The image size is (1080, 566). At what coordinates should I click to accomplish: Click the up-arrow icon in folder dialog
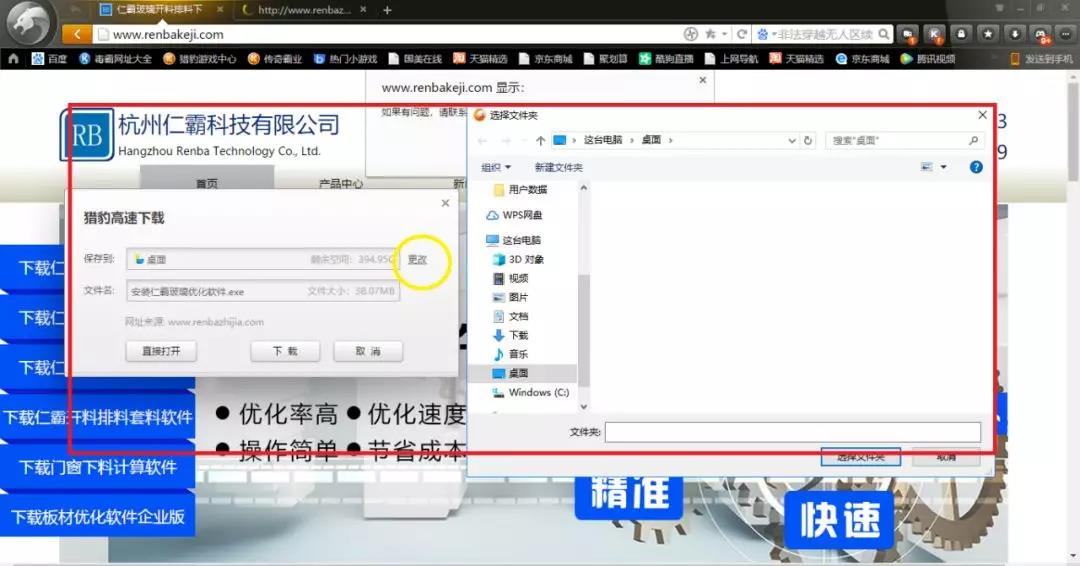point(541,140)
